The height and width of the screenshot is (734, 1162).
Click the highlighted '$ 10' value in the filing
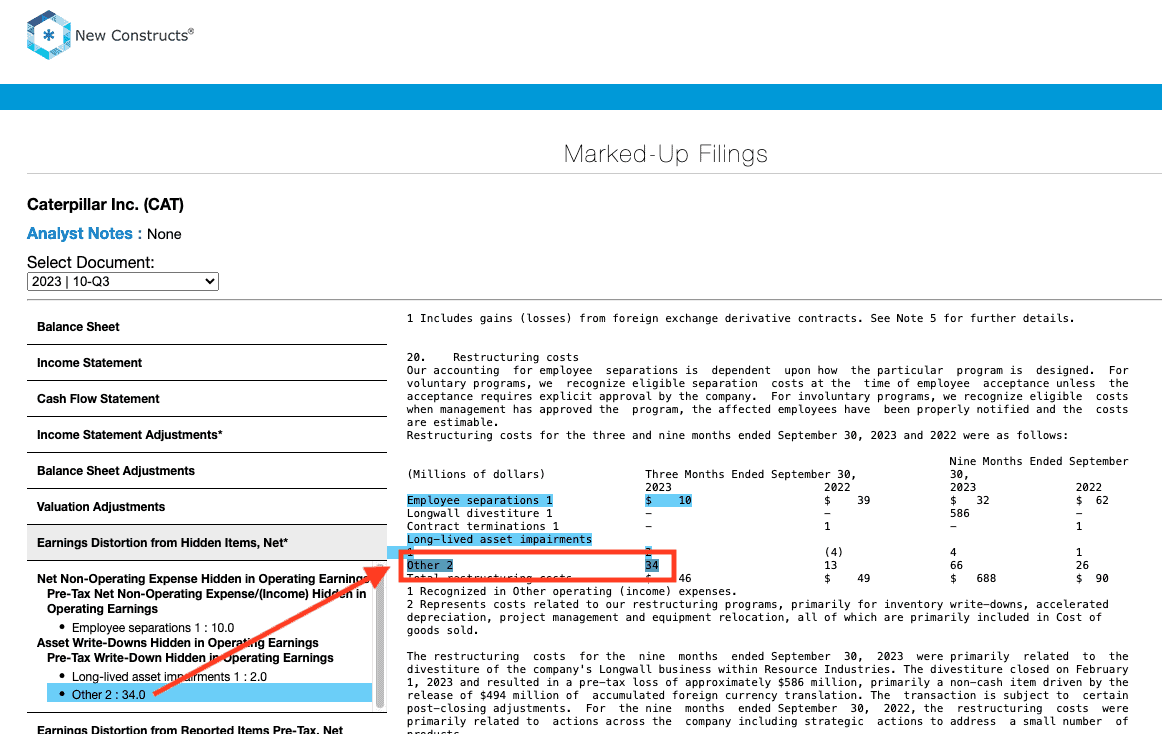coord(668,500)
